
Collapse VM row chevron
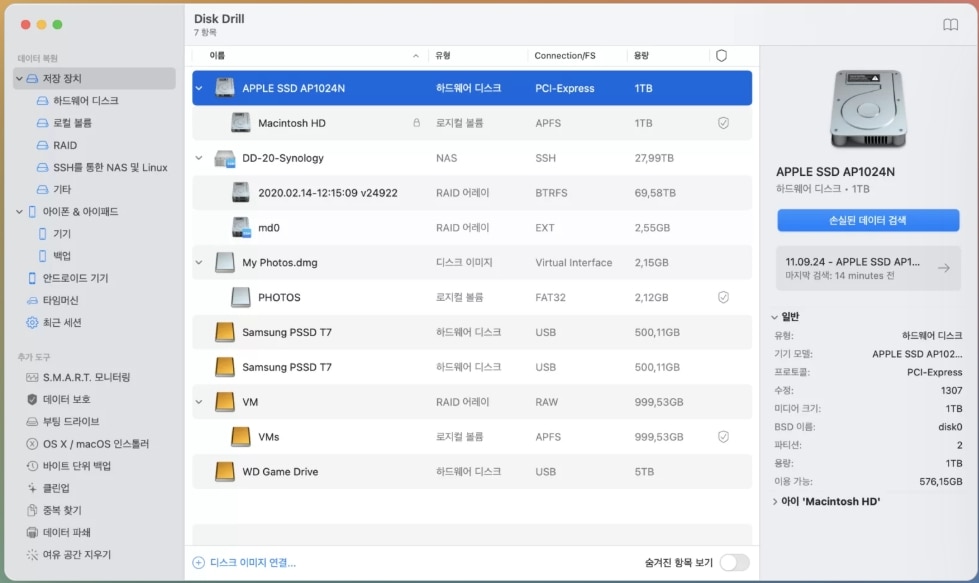click(199, 402)
